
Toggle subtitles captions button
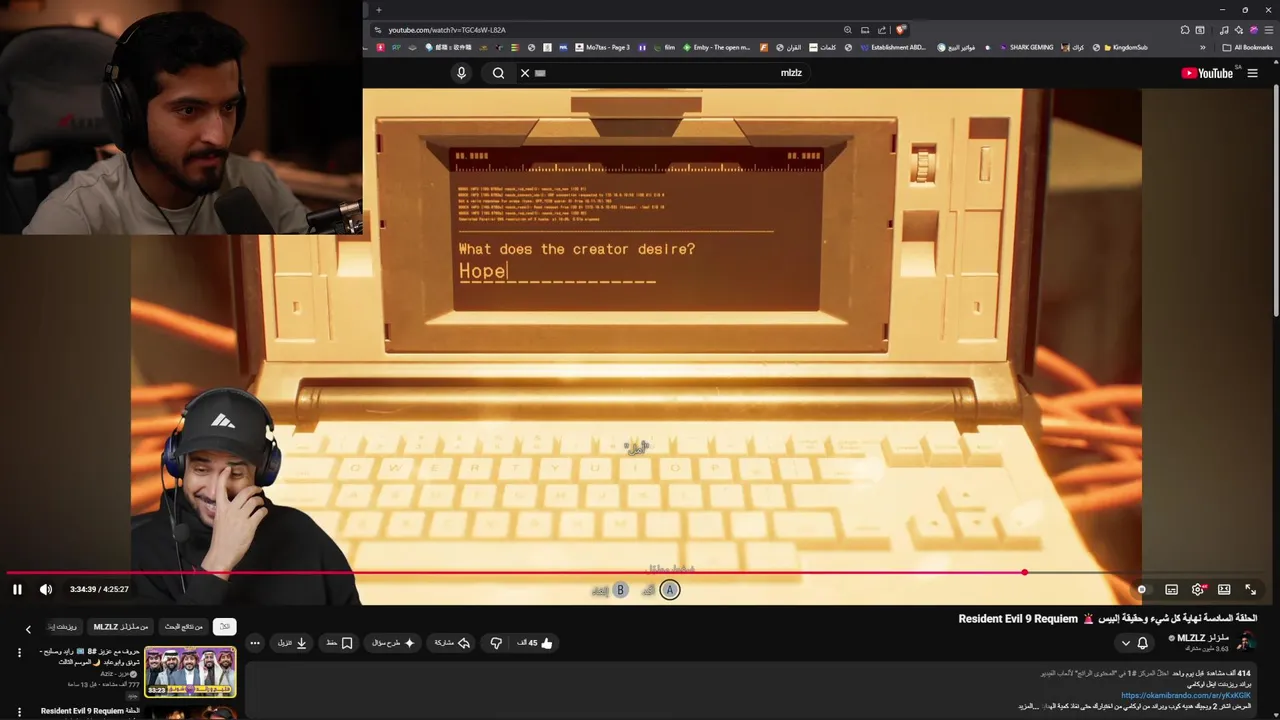(x=1172, y=589)
